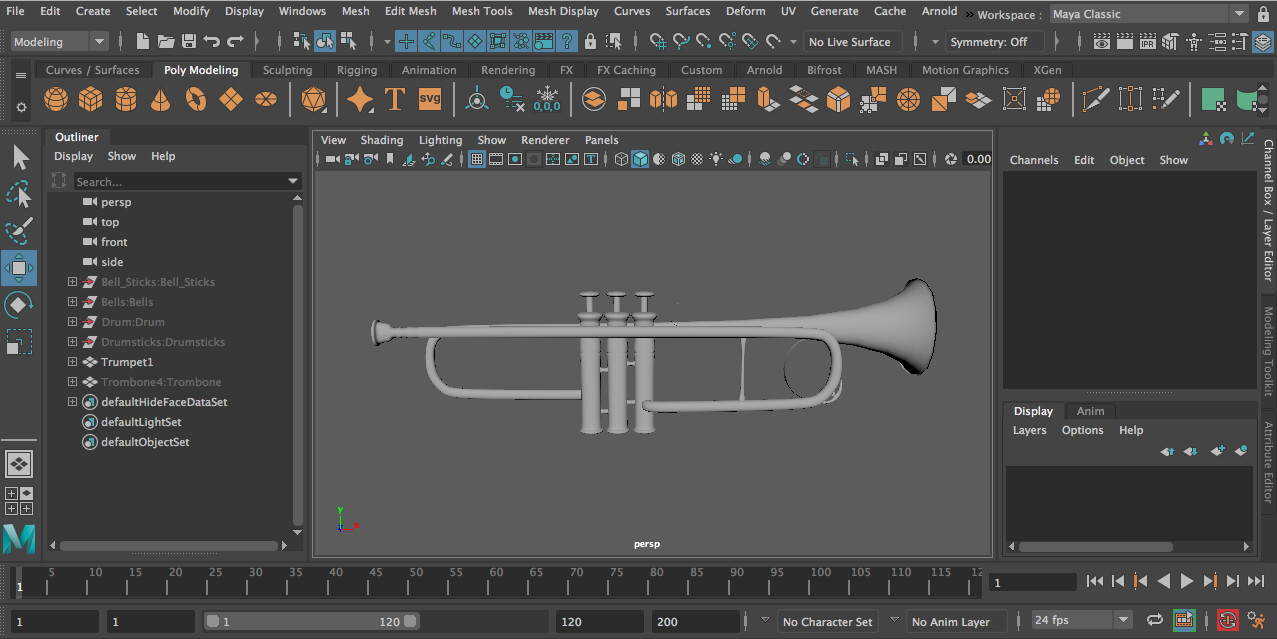Create polygon text with the T icon

coord(395,100)
